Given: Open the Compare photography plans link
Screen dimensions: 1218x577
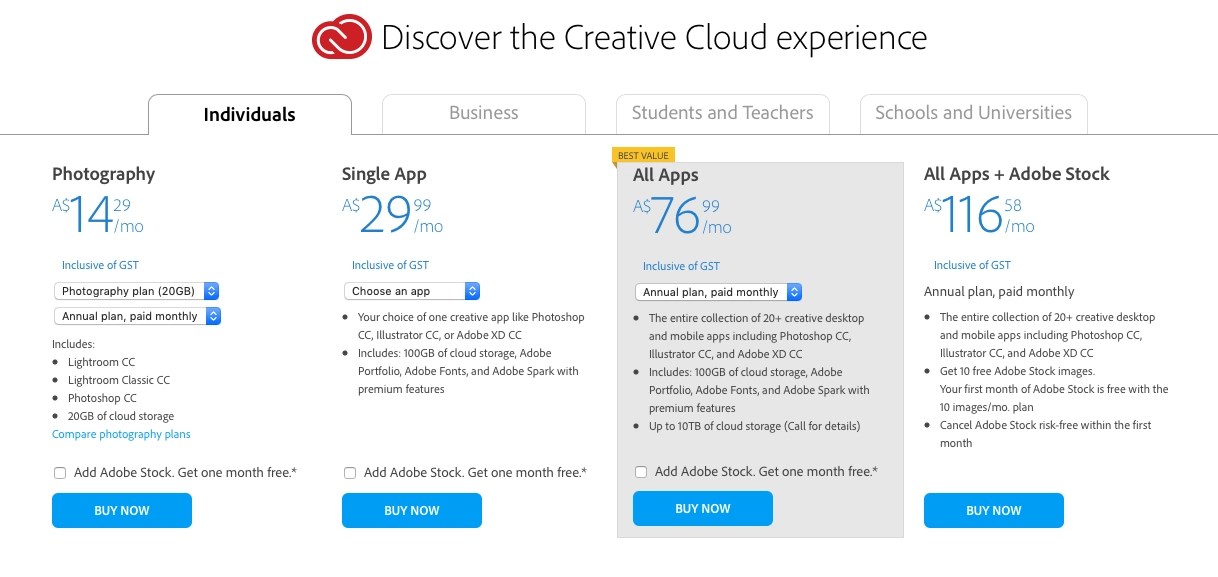Looking at the screenshot, I should click(121, 434).
